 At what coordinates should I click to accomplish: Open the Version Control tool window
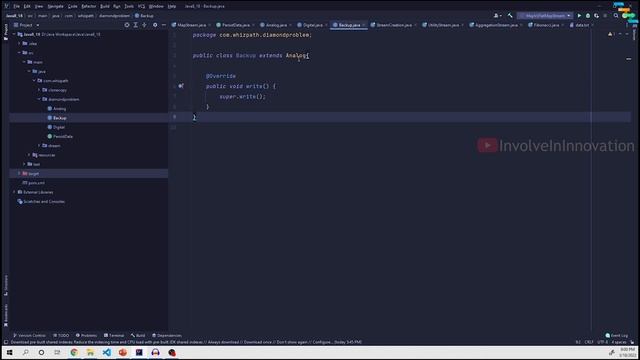[x=29, y=336]
